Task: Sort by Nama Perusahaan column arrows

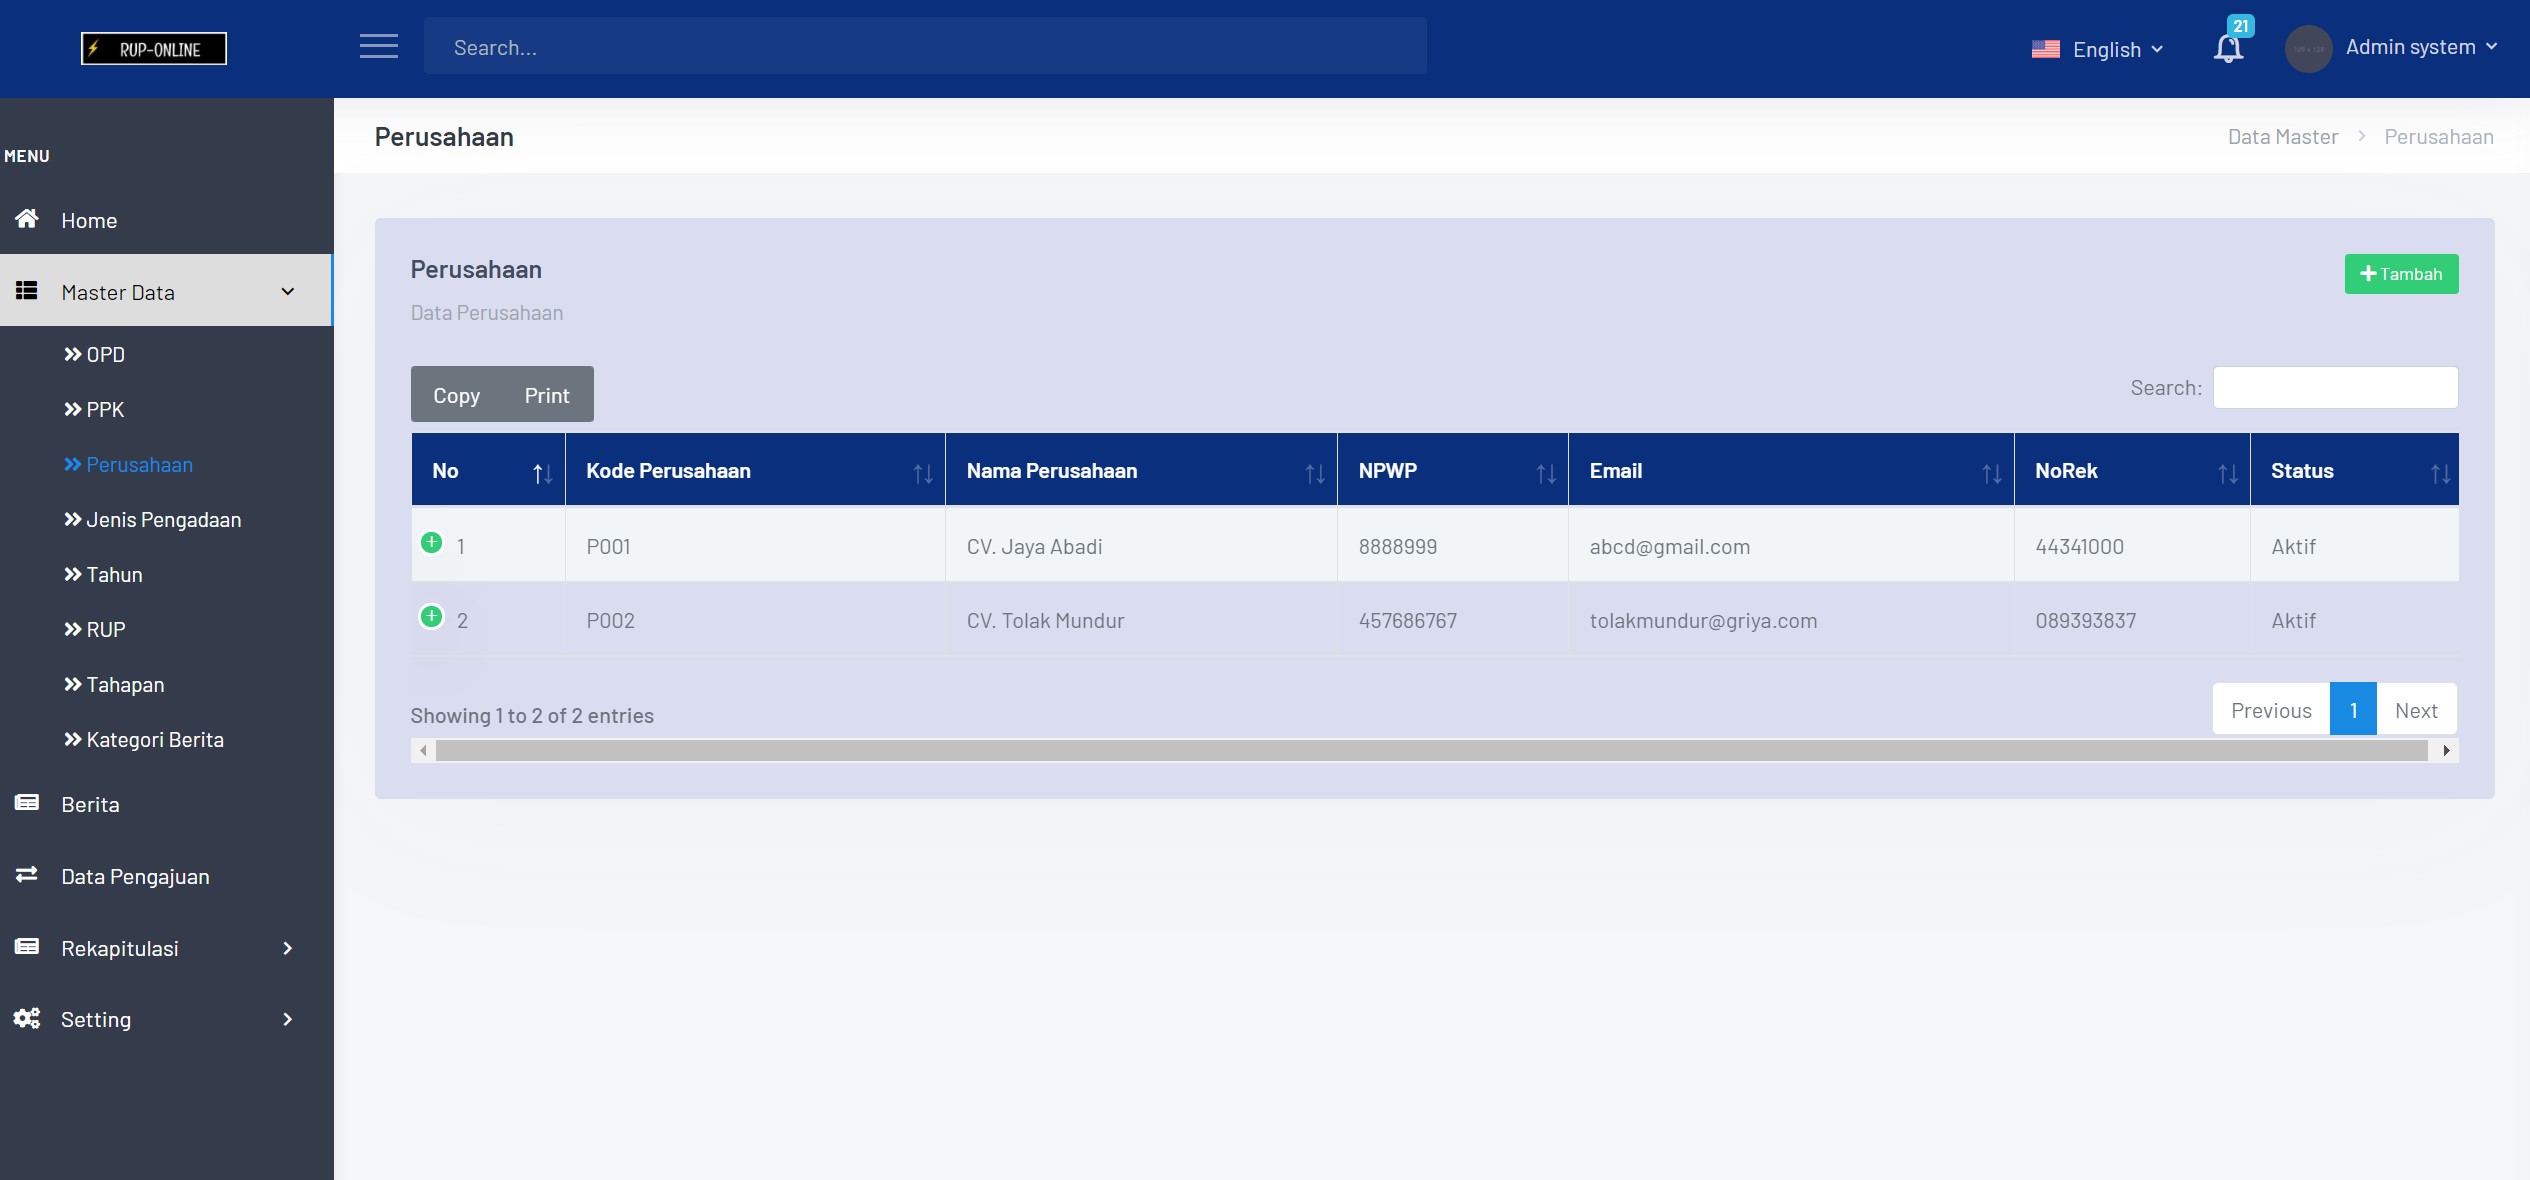Action: pos(1315,474)
